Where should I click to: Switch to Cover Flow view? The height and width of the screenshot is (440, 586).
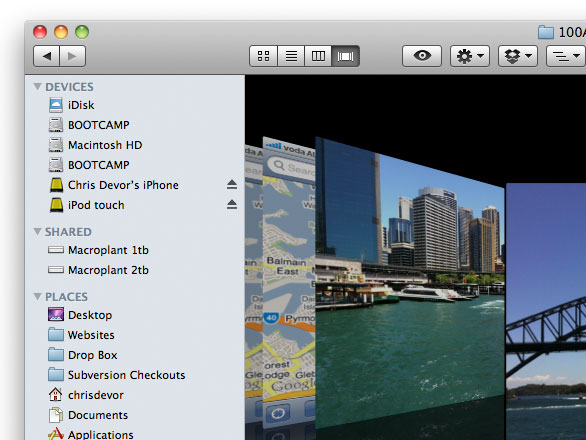(x=346, y=56)
